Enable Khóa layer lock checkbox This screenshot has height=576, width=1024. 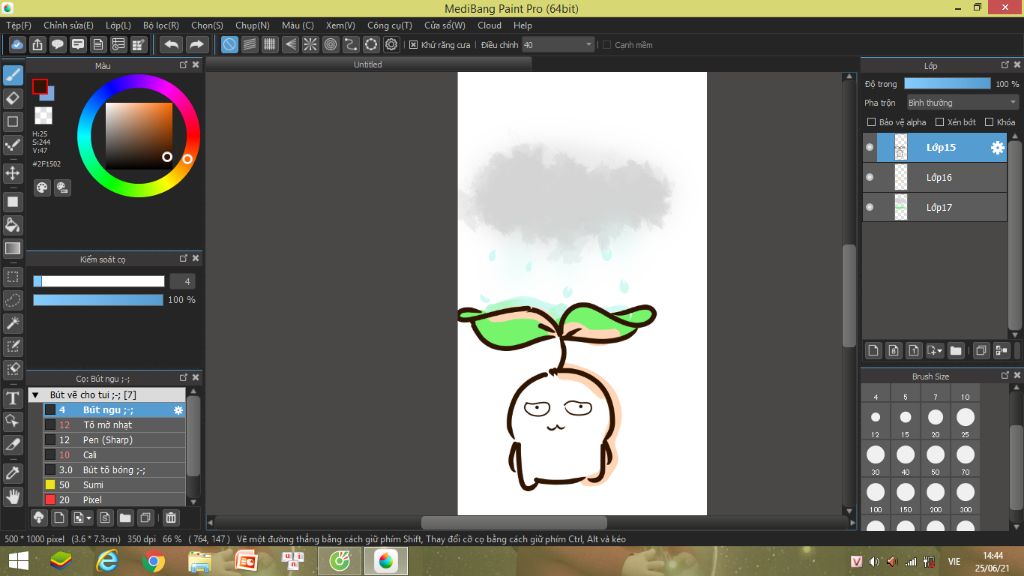[989, 122]
